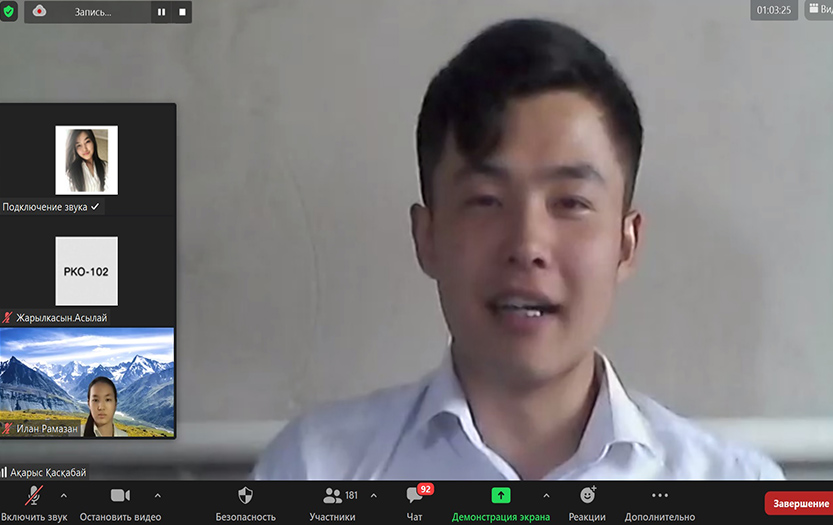
Task: Expand video options arrow beside camera
Action: click(157, 495)
